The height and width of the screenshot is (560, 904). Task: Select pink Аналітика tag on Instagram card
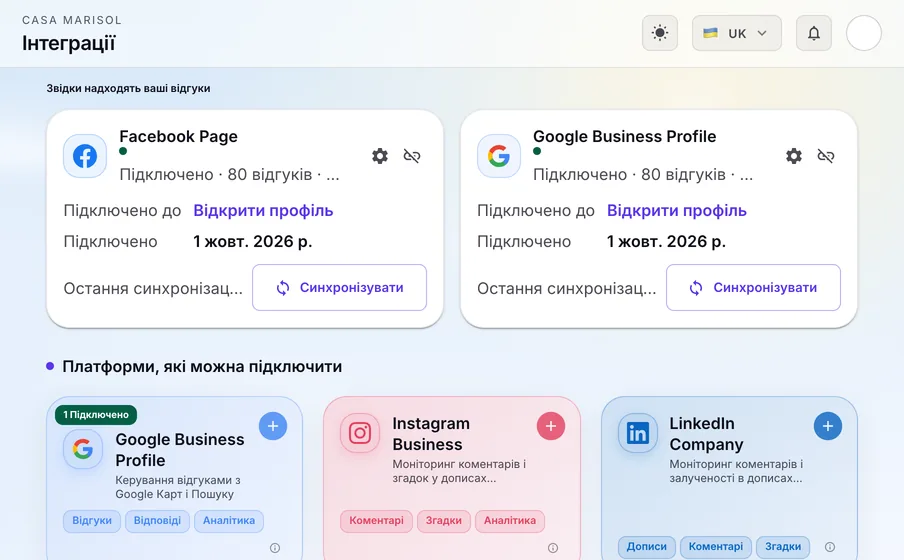coord(510,520)
